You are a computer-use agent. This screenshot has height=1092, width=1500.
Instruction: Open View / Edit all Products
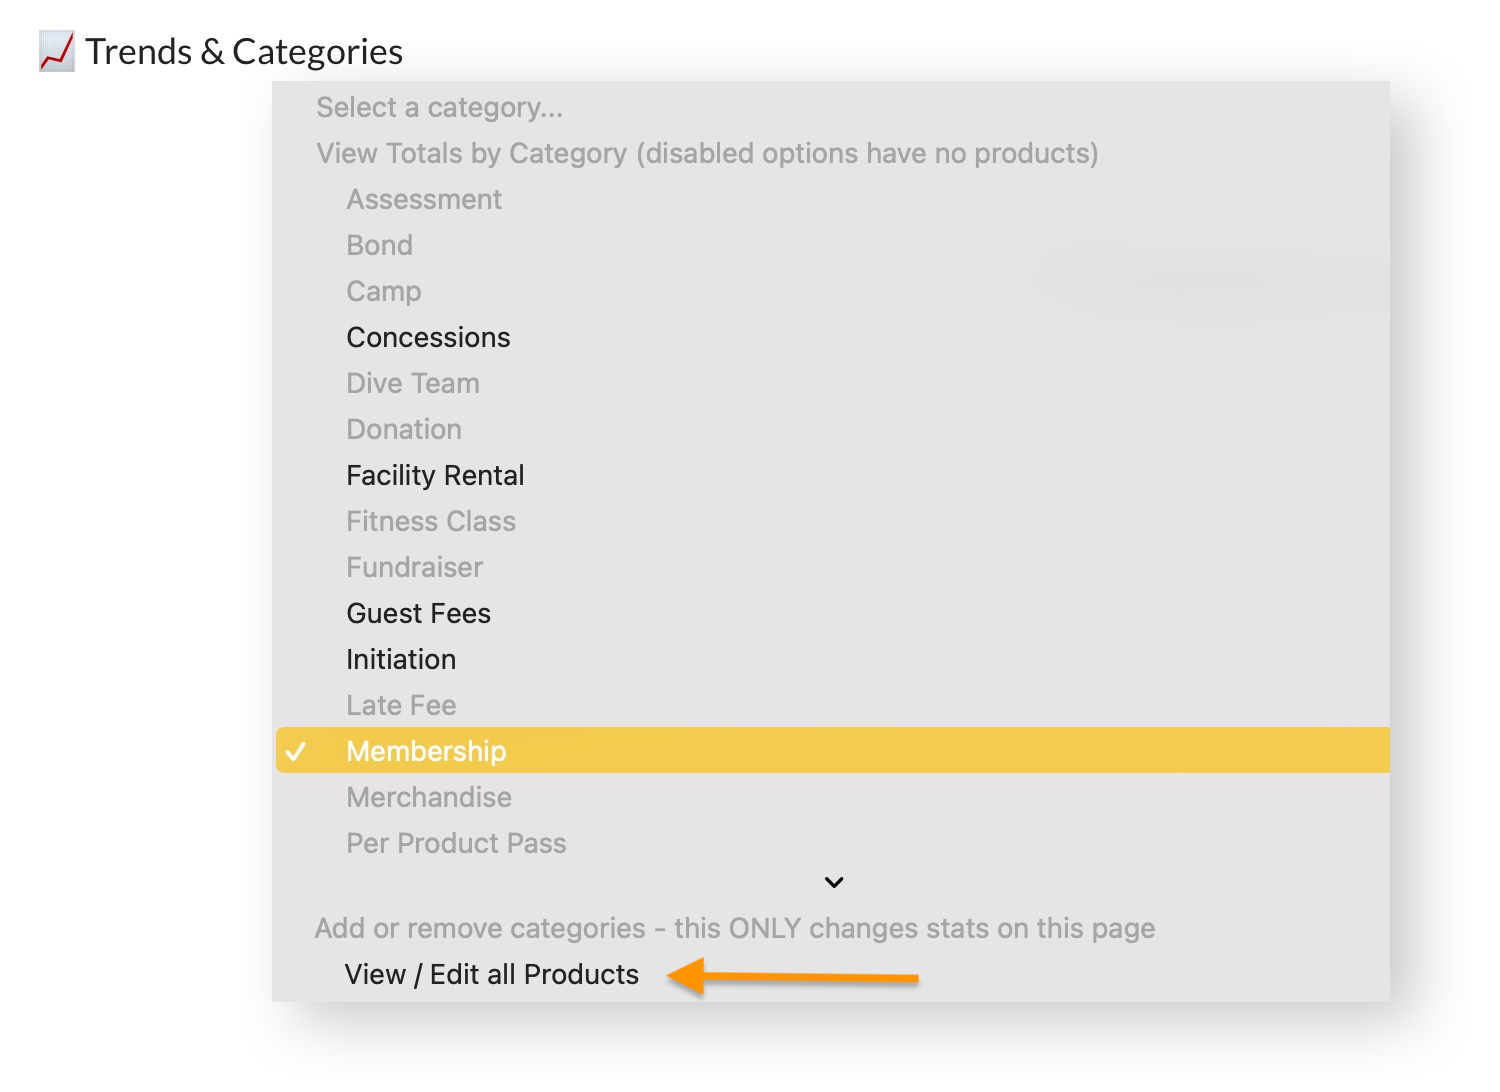coord(491,975)
